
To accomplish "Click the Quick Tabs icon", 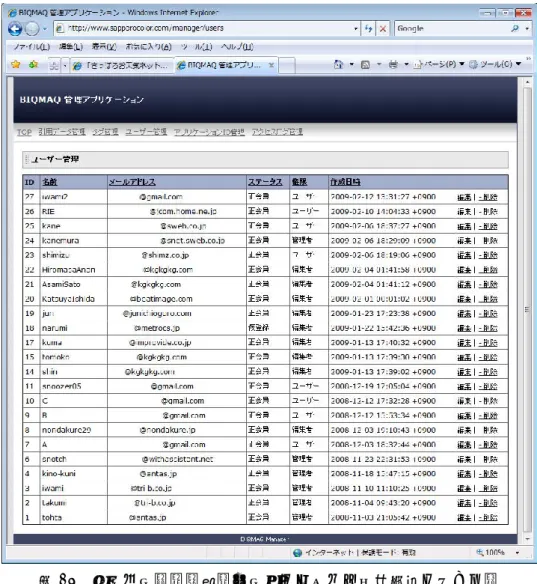I will click(x=54, y=66).
